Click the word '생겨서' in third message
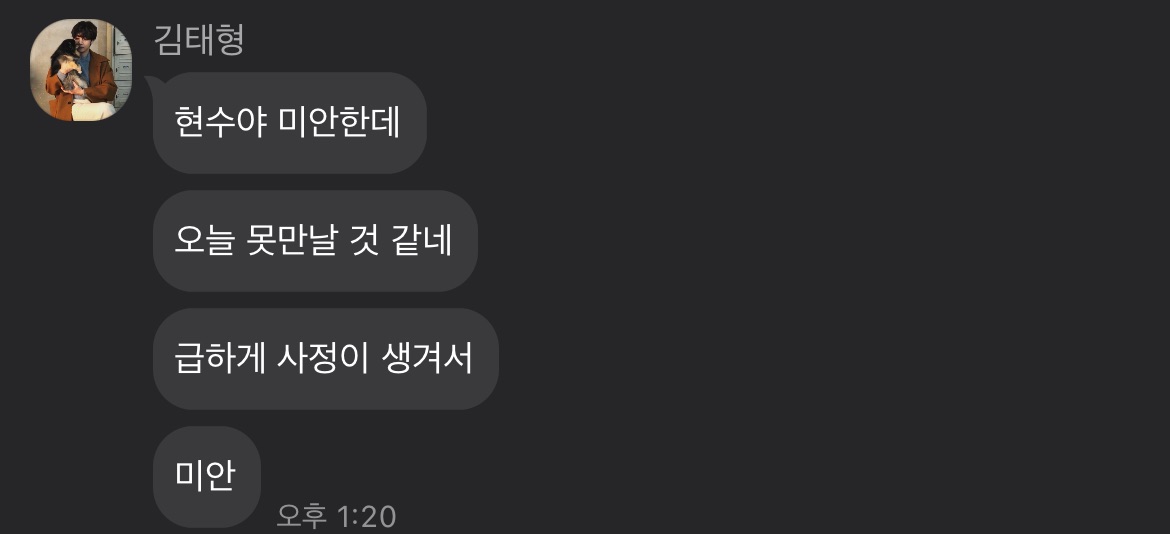 coord(427,358)
